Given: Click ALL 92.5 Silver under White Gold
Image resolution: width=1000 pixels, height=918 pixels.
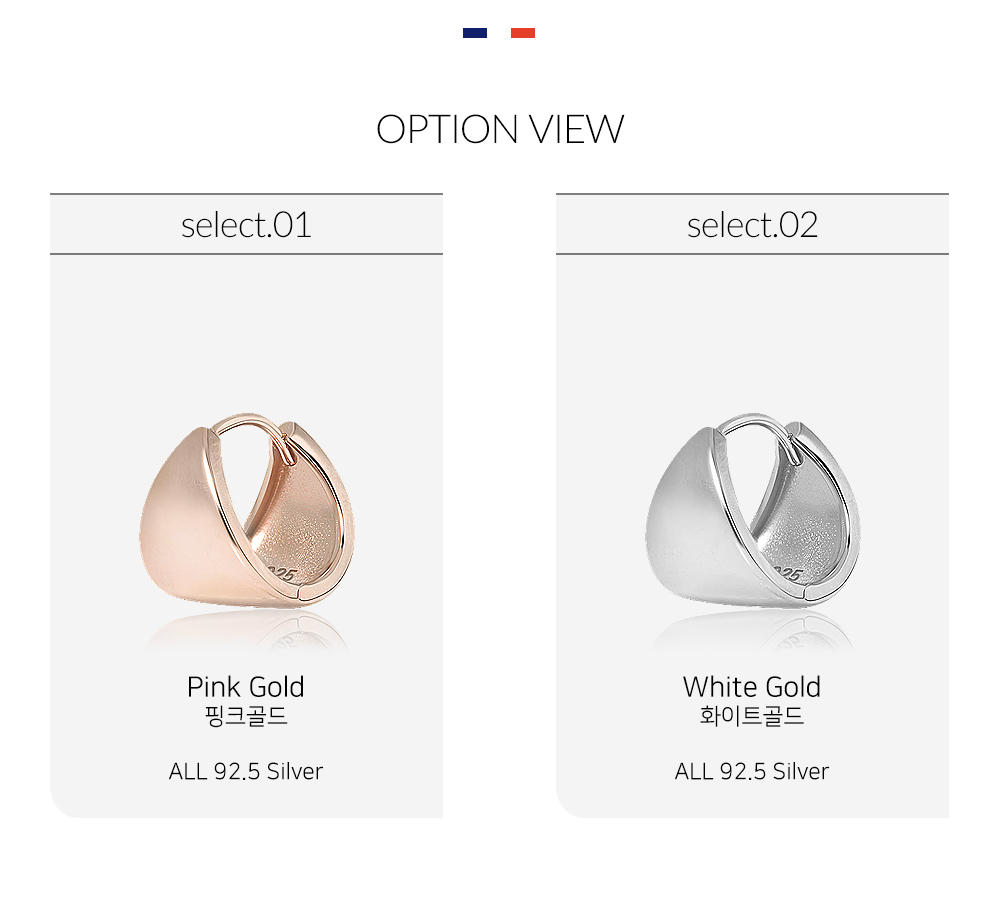Looking at the screenshot, I should (x=752, y=771).
